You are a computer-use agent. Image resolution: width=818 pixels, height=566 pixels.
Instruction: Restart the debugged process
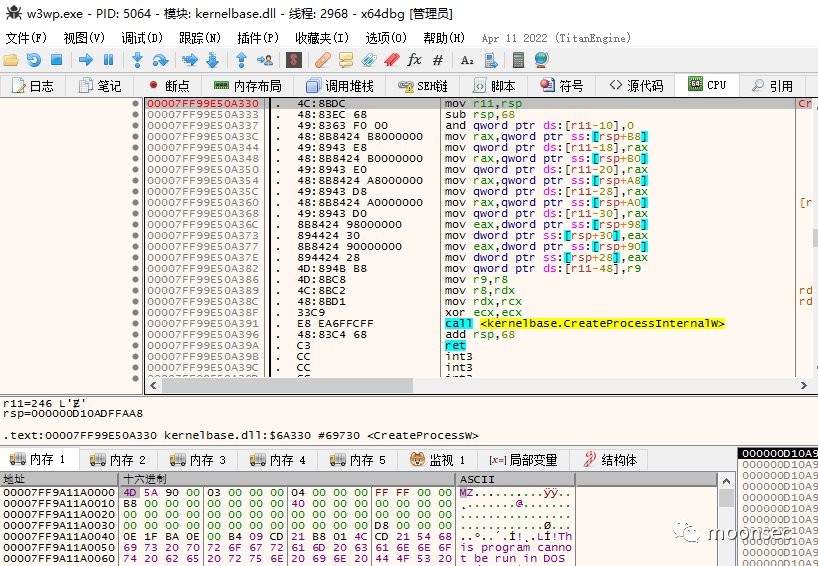click(34, 60)
